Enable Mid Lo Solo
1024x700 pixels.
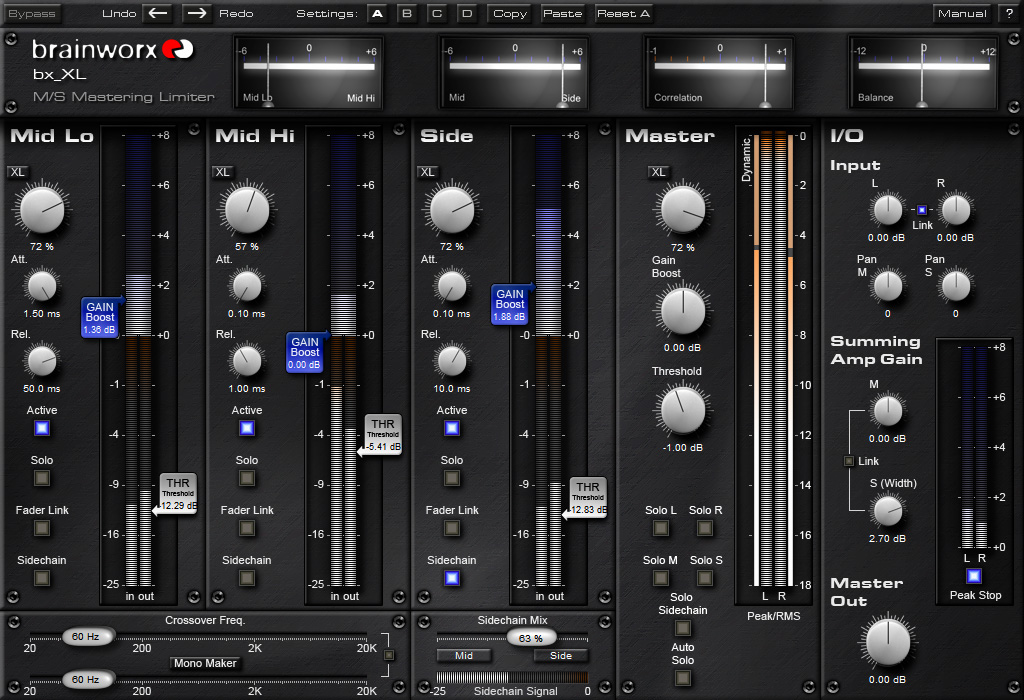point(42,478)
